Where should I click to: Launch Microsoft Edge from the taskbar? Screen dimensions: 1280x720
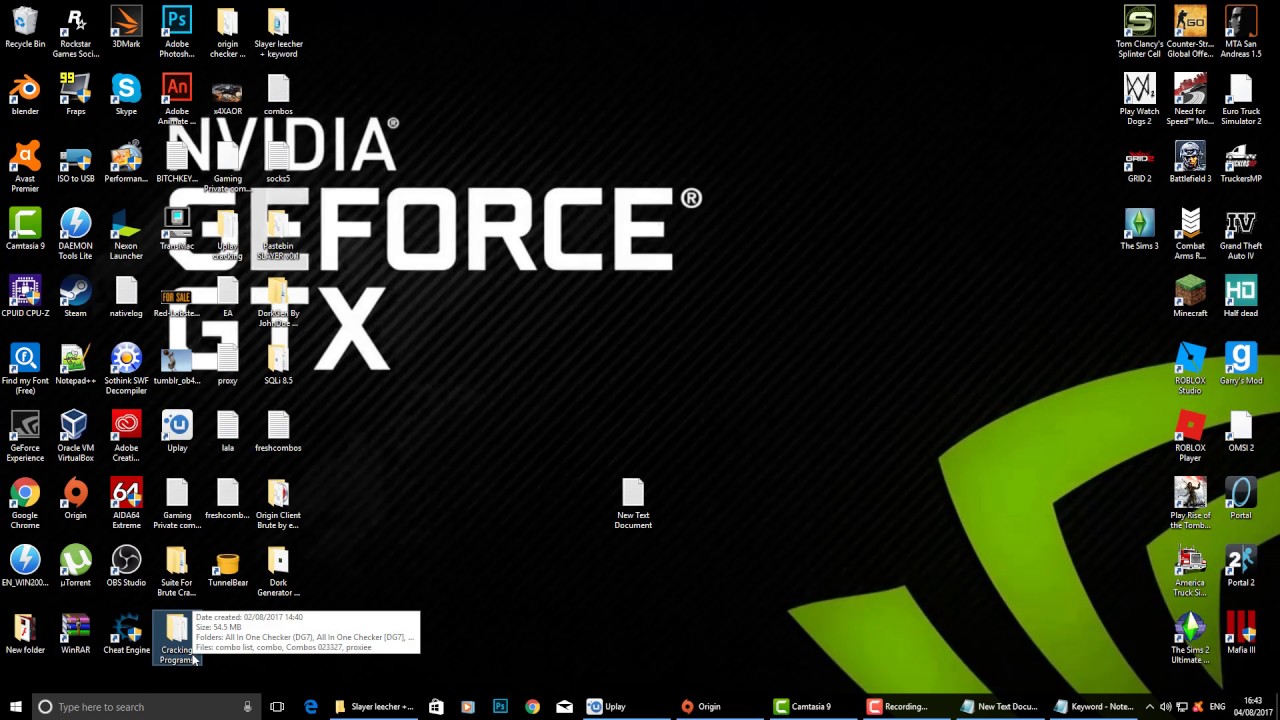[311, 706]
